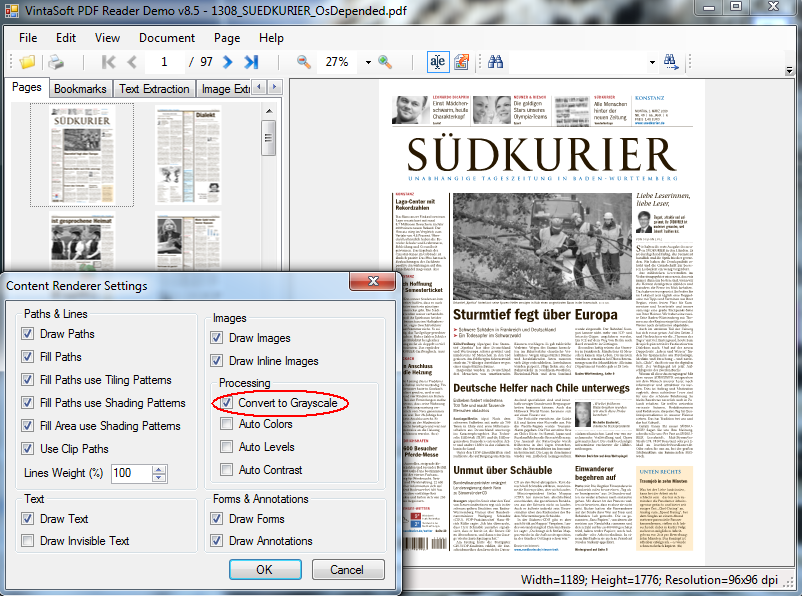802x596 pixels.
Task: Open a PDF file with the folder icon
Action: [30, 62]
